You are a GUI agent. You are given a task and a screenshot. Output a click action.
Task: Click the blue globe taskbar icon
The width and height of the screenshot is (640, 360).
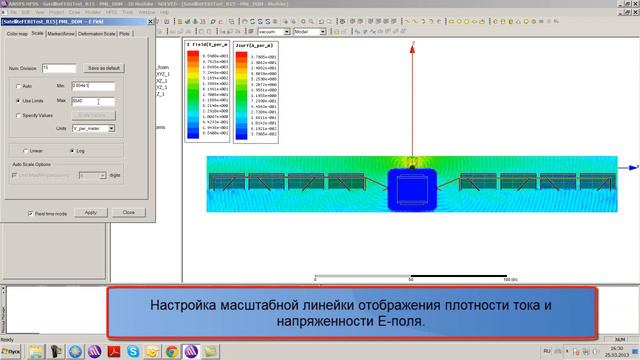point(75,351)
